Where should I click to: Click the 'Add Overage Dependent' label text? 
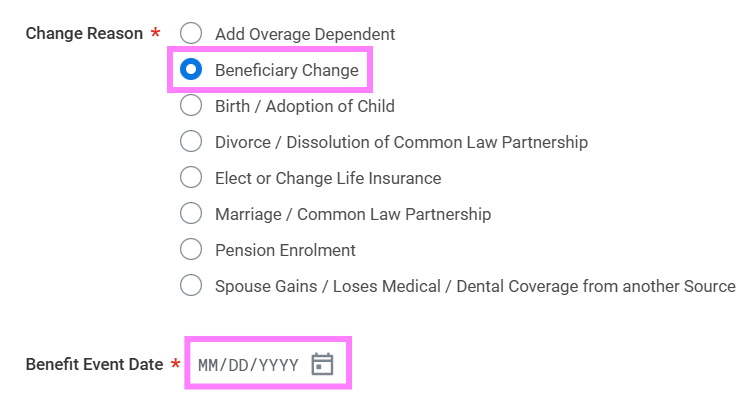[305, 34]
